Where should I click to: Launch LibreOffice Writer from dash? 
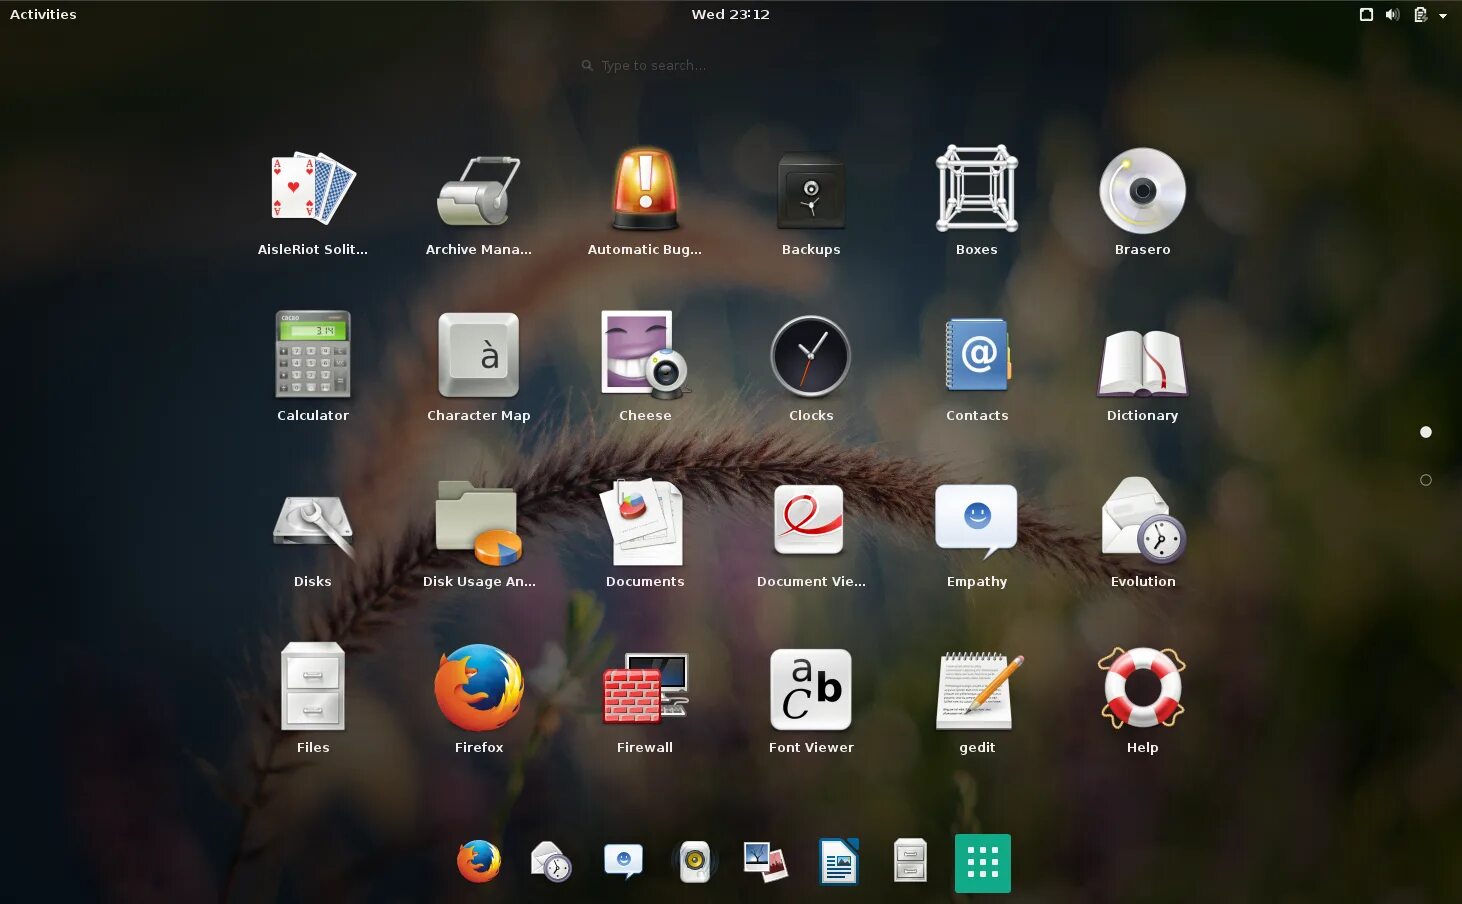(839, 861)
